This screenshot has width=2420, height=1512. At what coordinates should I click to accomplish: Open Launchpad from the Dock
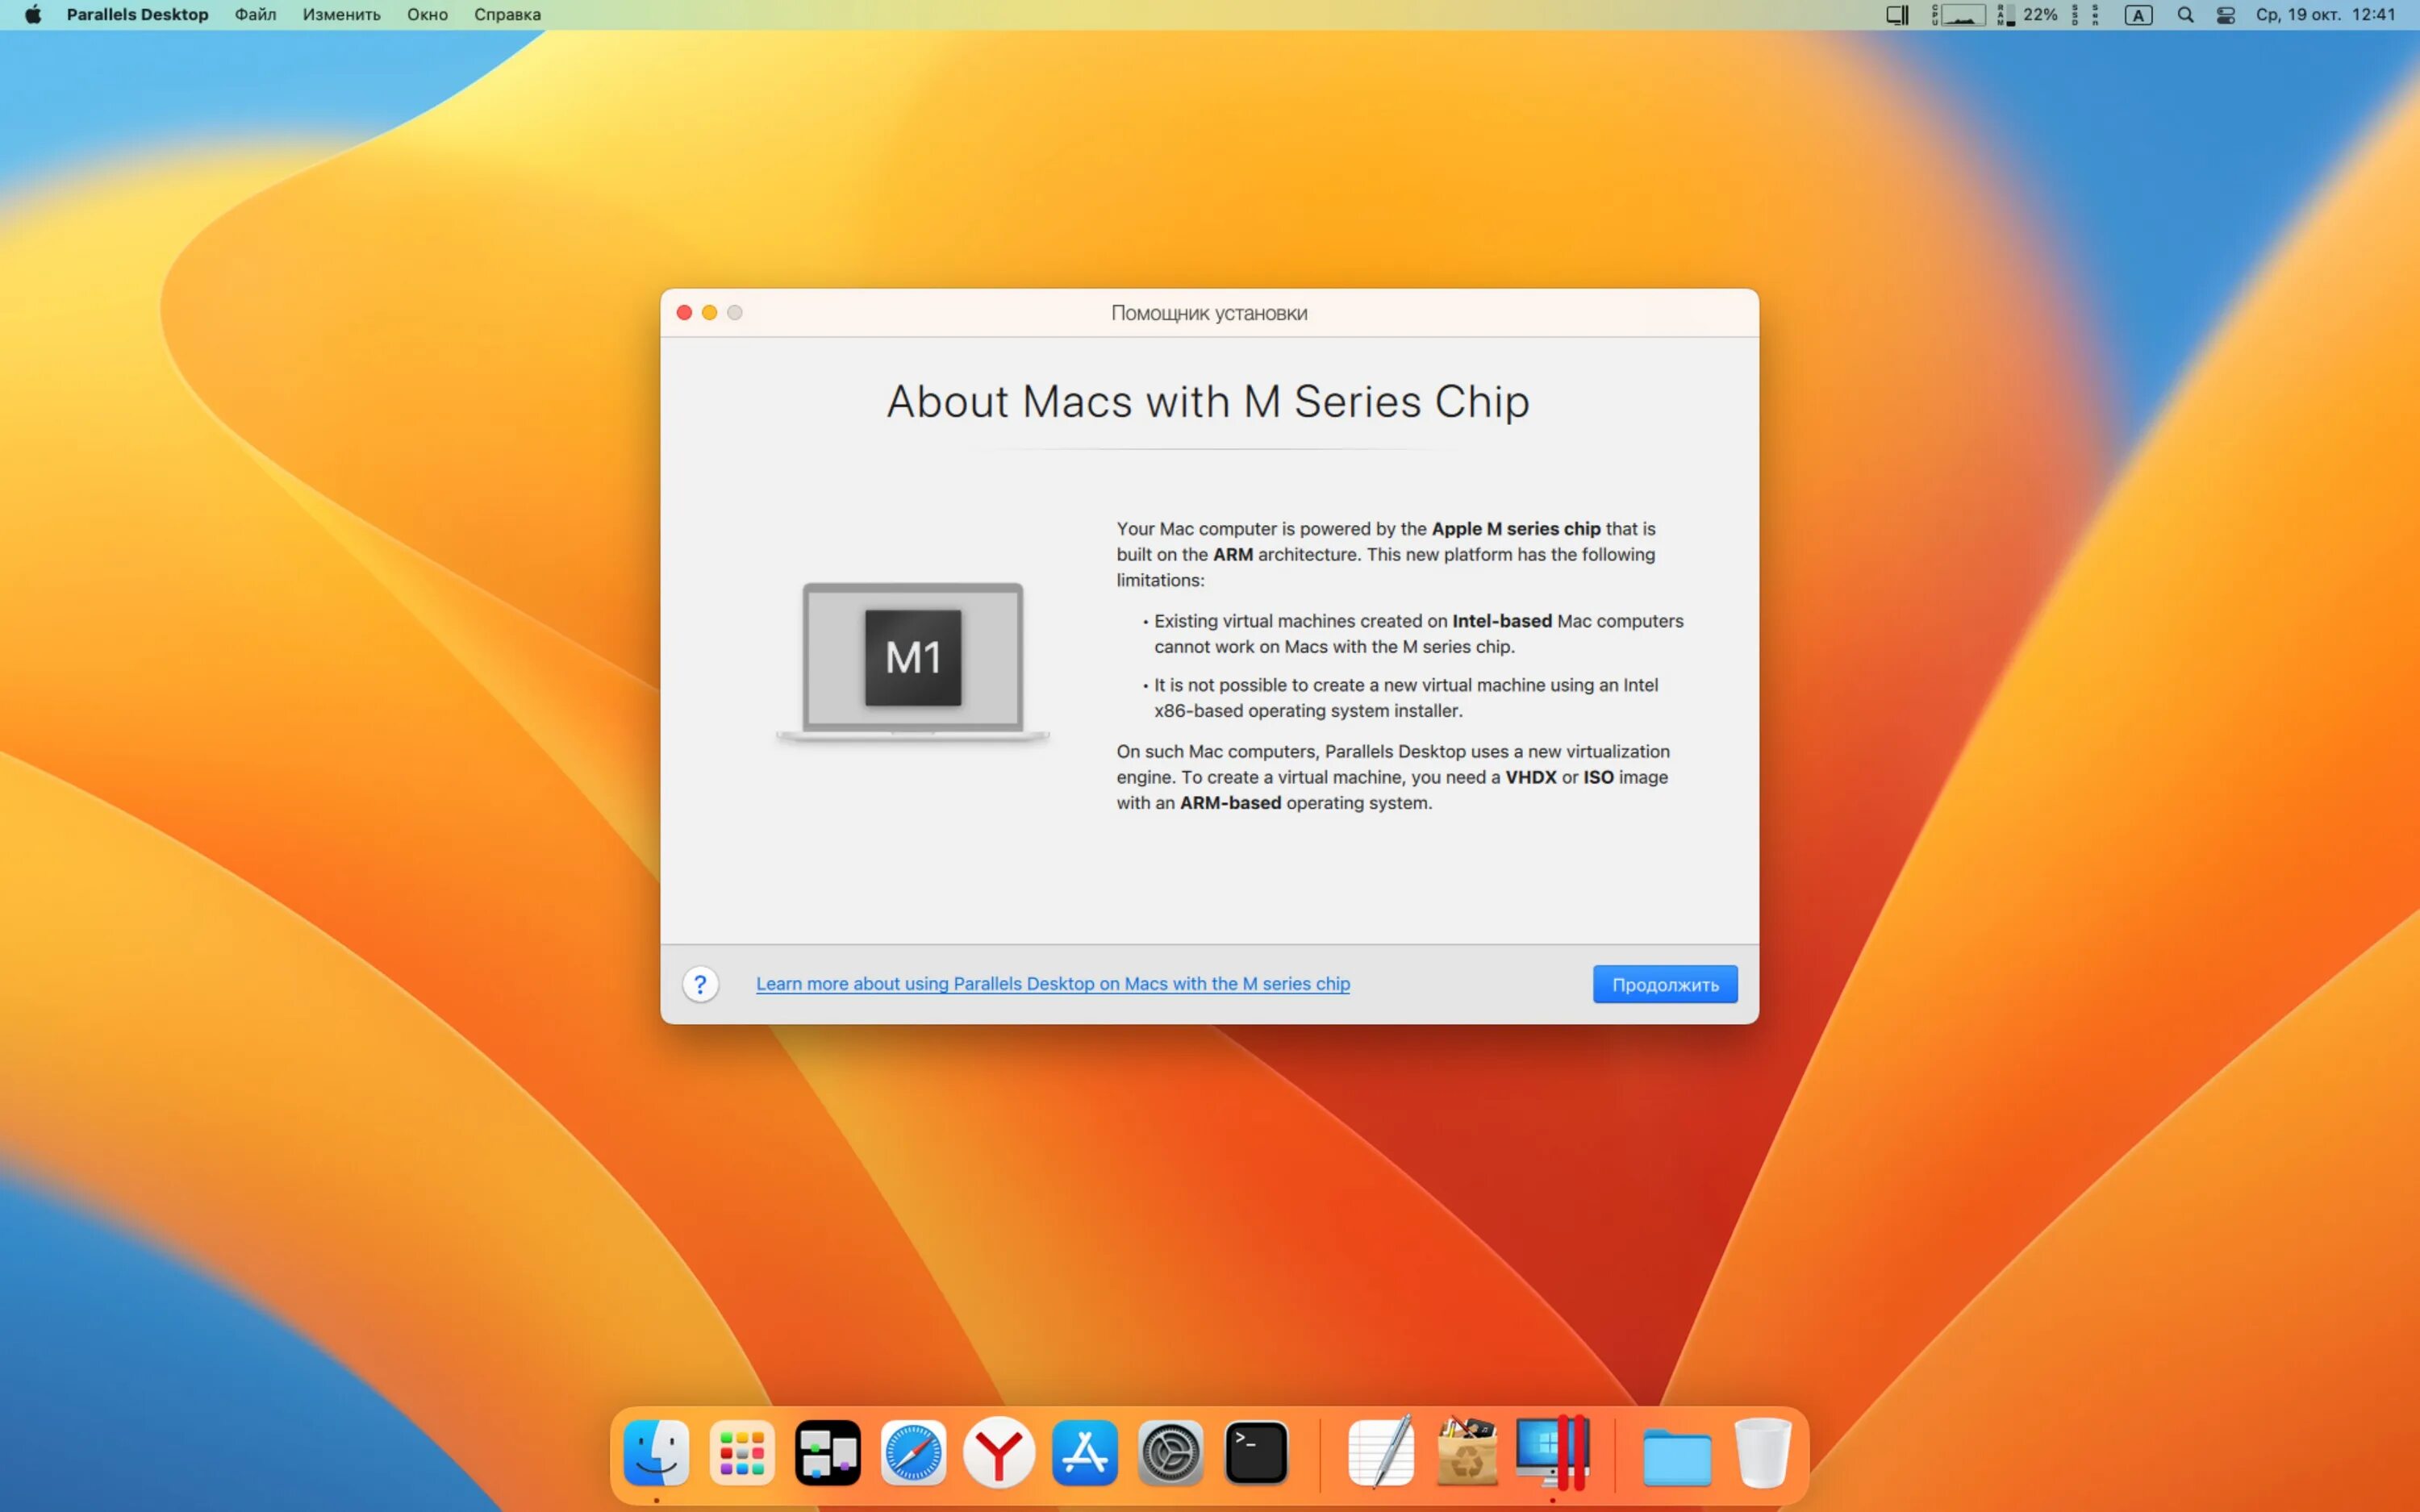click(x=742, y=1452)
